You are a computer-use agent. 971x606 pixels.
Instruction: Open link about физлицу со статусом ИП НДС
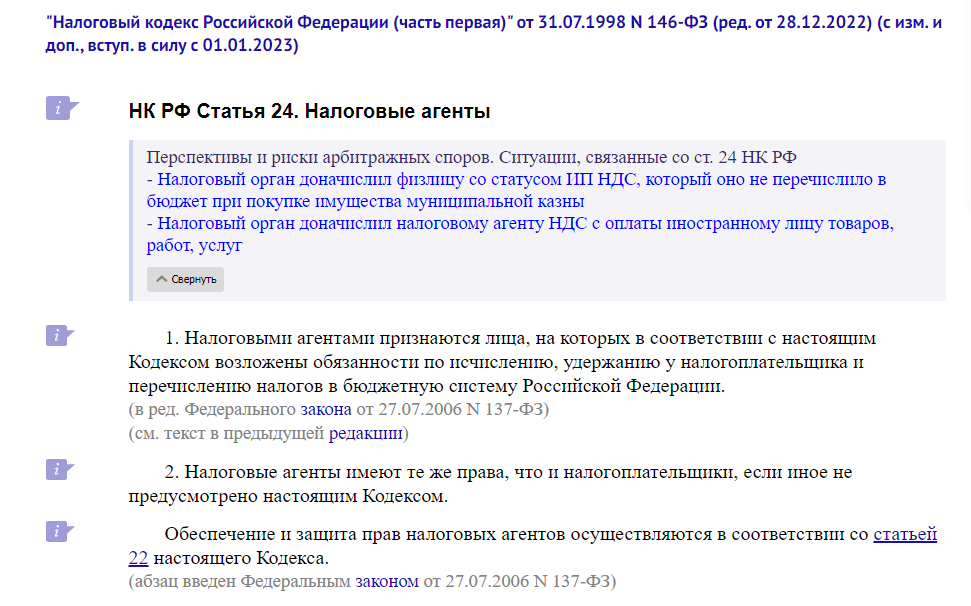(x=516, y=190)
